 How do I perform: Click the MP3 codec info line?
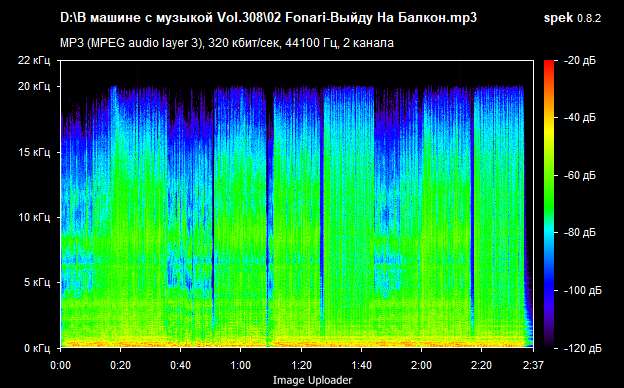pos(227,43)
